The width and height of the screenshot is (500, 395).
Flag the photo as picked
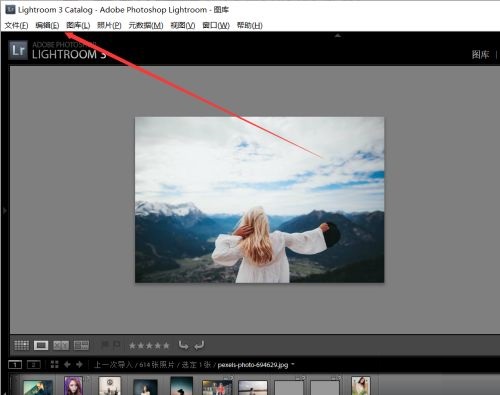pos(105,345)
